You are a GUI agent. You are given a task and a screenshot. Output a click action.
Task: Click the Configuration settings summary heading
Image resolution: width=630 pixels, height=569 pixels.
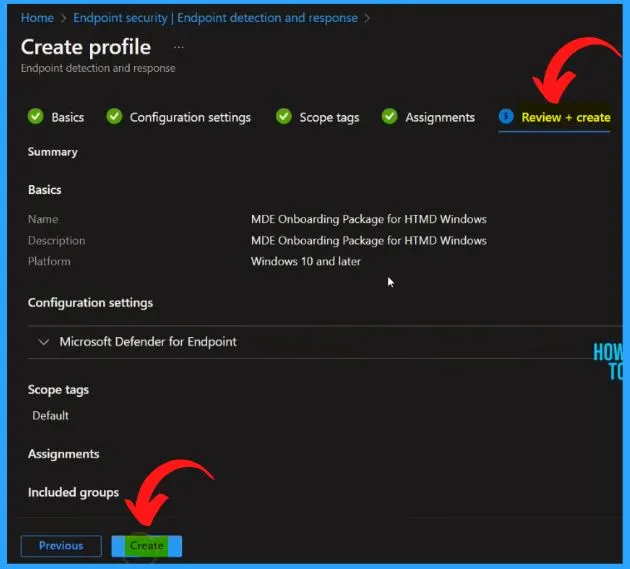(90, 303)
